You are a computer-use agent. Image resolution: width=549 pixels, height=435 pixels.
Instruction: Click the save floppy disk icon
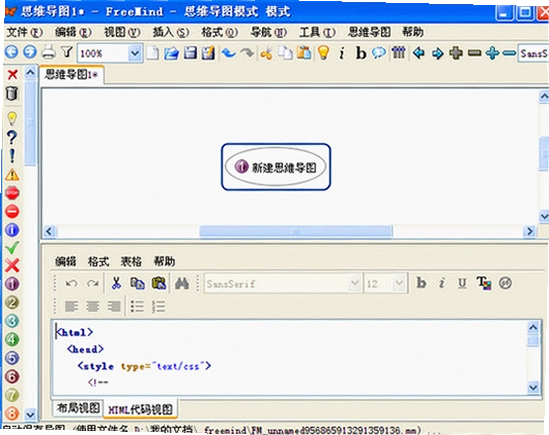(190, 53)
